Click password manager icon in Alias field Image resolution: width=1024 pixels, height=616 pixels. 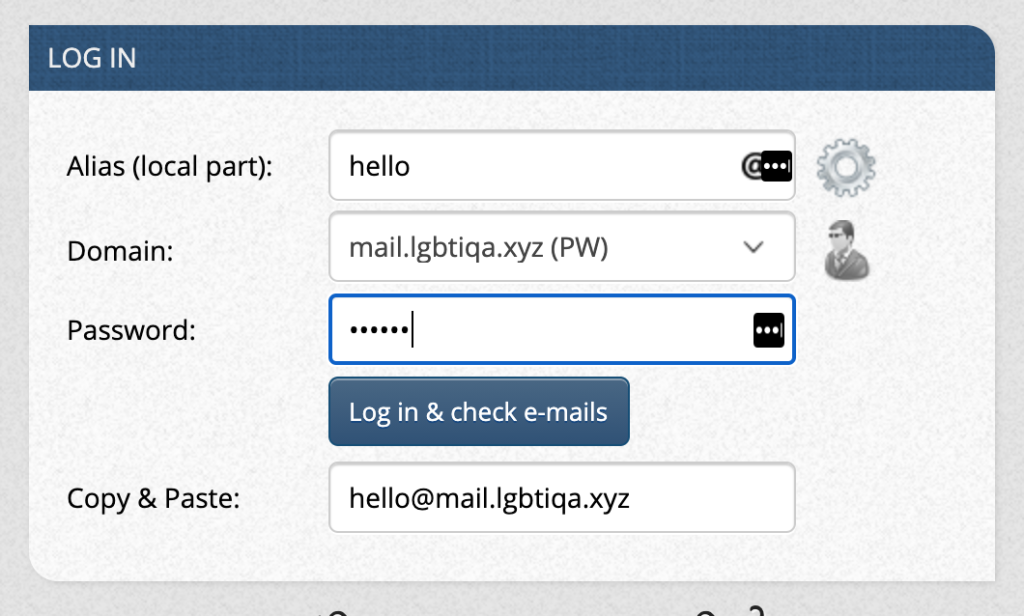pyautogui.click(x=776, y=166)
